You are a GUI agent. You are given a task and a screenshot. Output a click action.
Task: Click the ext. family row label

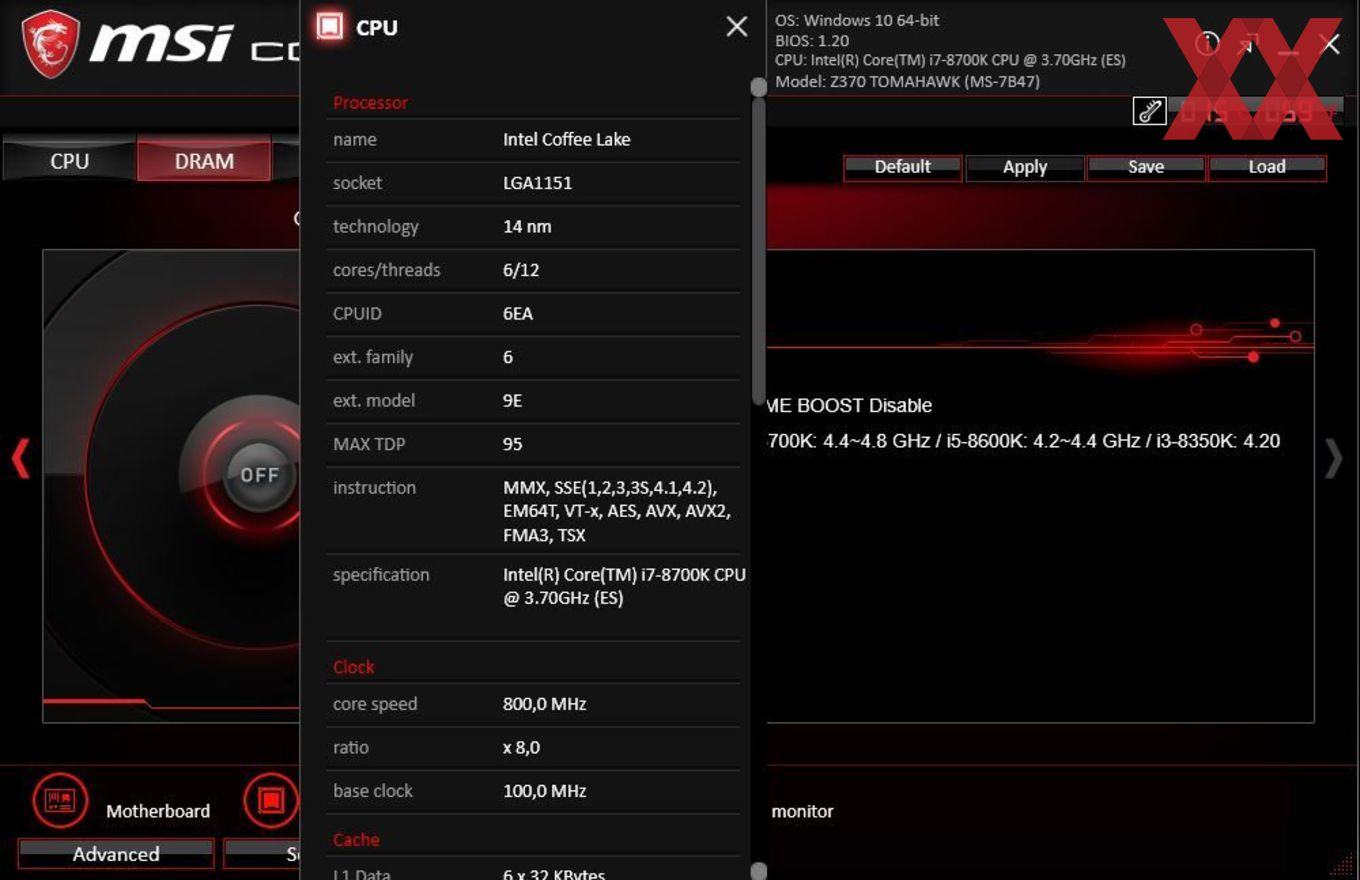coord(373,357)
